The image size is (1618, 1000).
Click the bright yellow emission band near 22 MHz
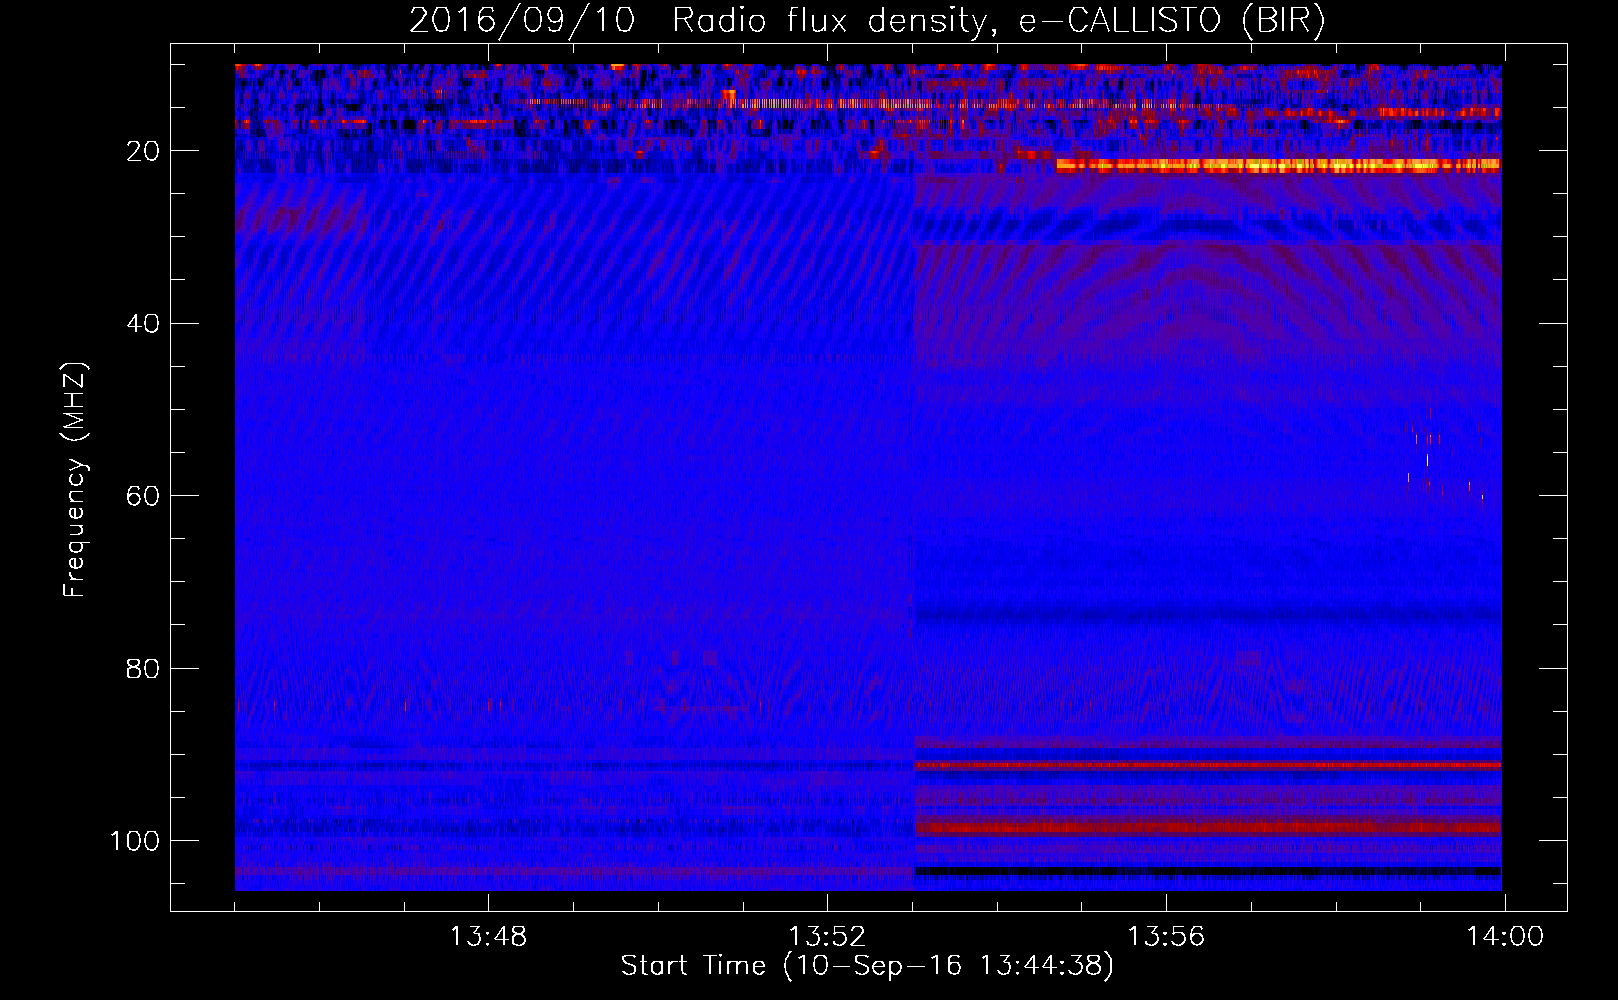[x=1278, y=166]
